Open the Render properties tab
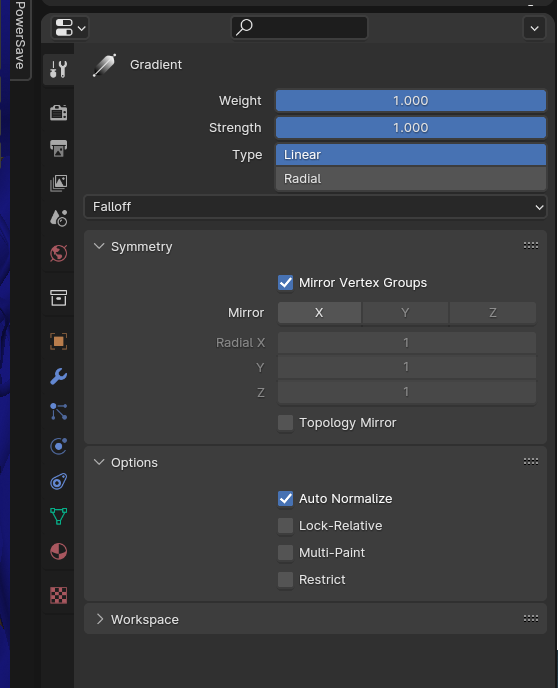 pos(58,113)
